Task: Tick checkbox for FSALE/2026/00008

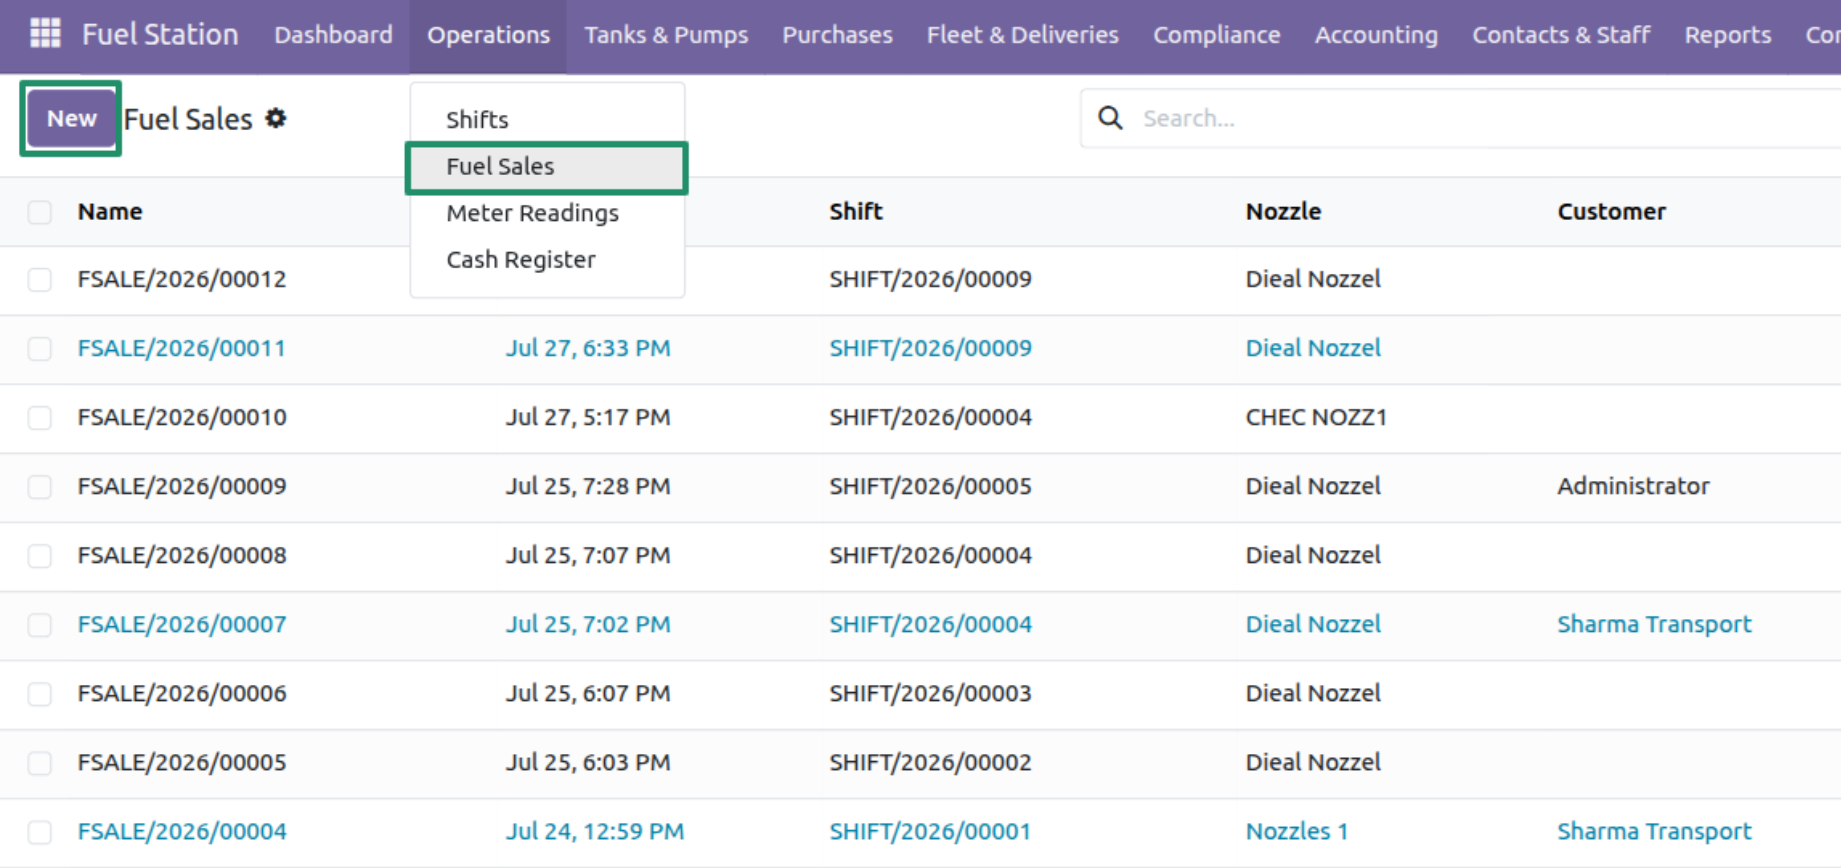Action: coord(40,555)
